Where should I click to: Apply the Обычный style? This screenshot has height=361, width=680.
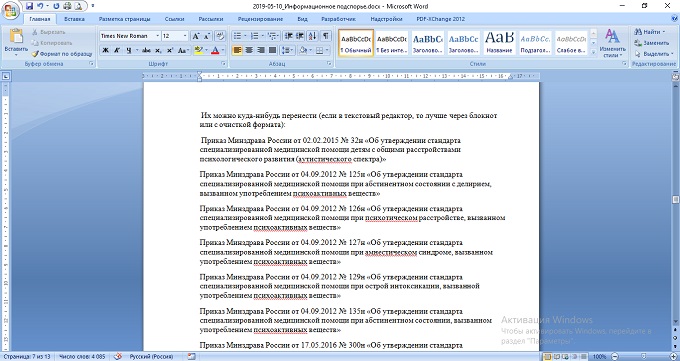[x=356, y=43]
